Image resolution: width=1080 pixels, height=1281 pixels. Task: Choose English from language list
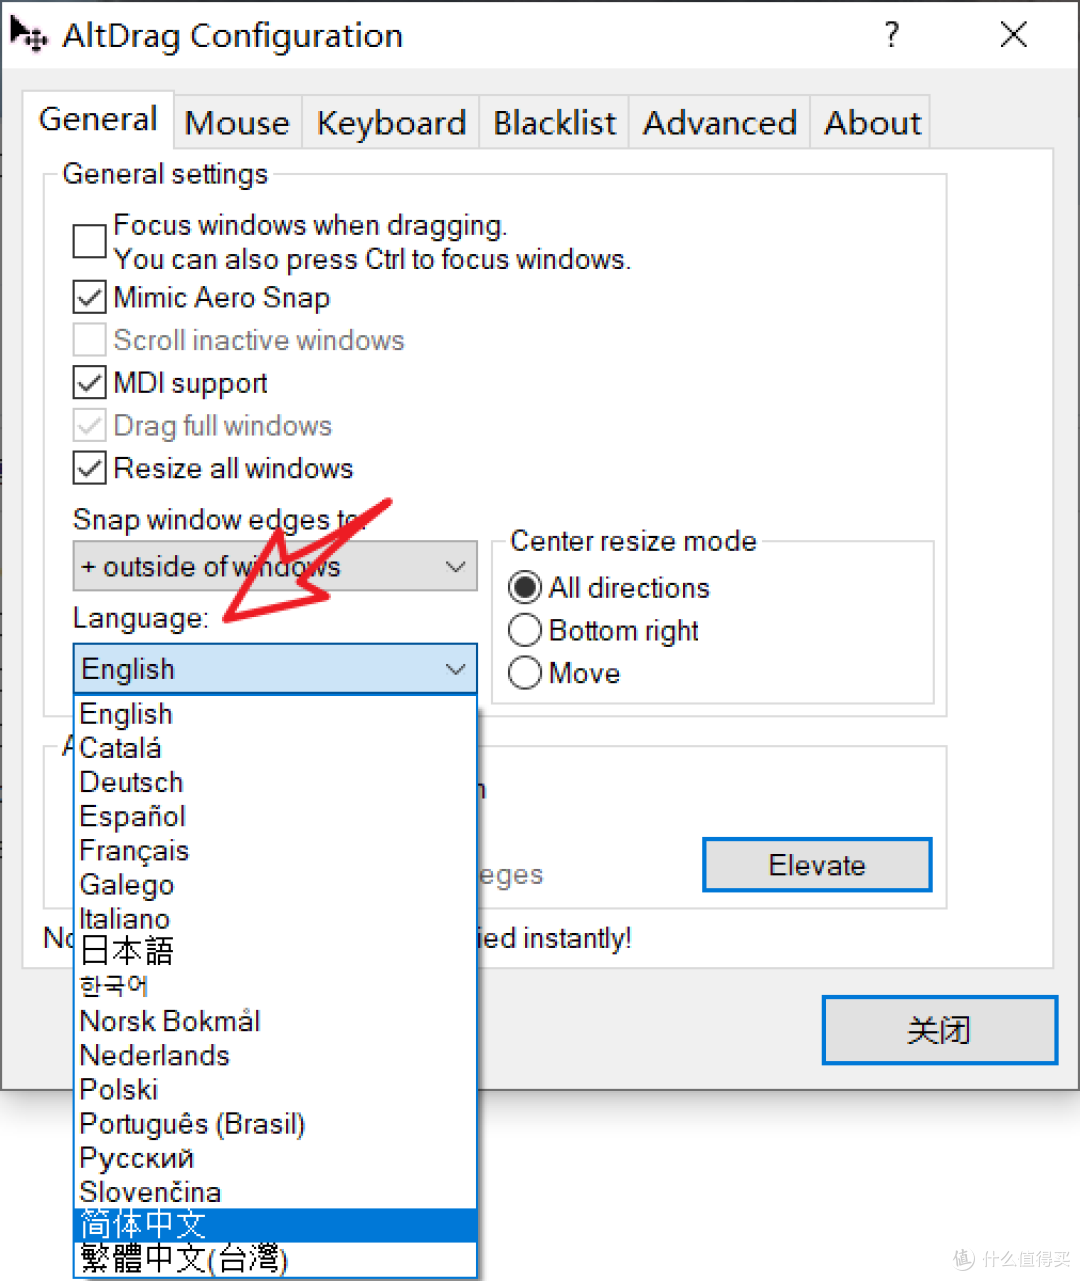click(276, 714)
